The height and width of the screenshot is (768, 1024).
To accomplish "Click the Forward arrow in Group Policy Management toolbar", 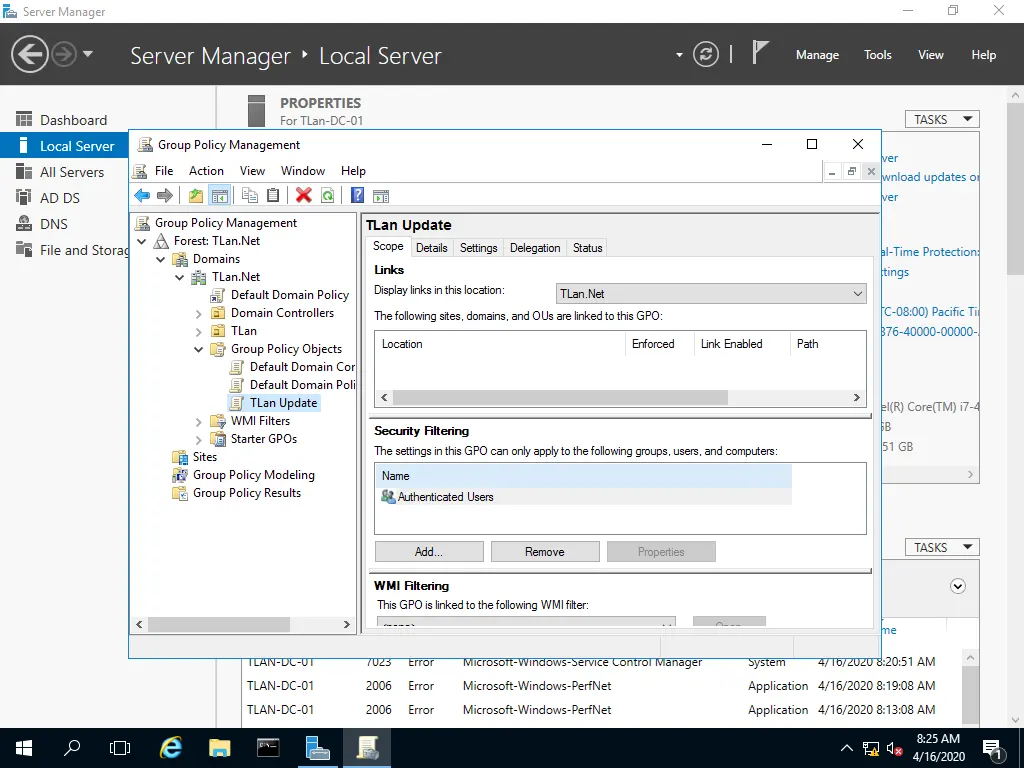I will pyautogui.click(x=165, y=195).
